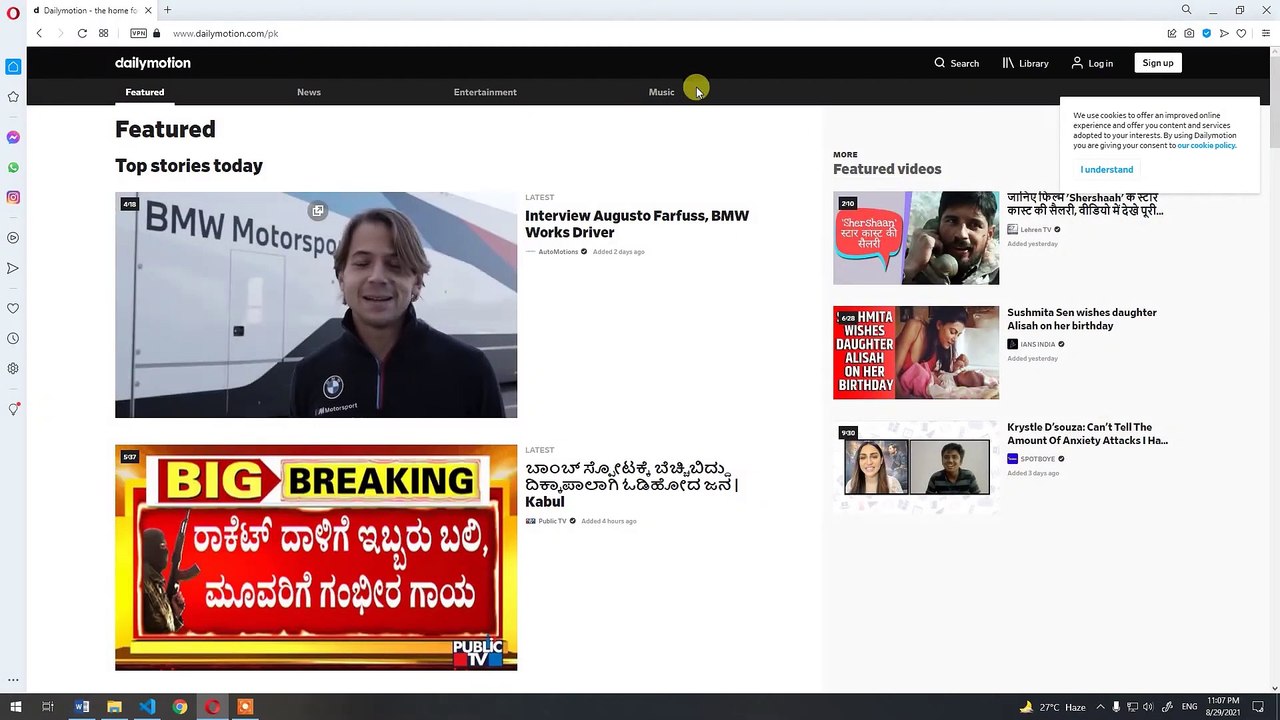Open 'Sushmita Sen wishes daughter Alisah' title
Screen dimensions: 1280x720
1082,319
